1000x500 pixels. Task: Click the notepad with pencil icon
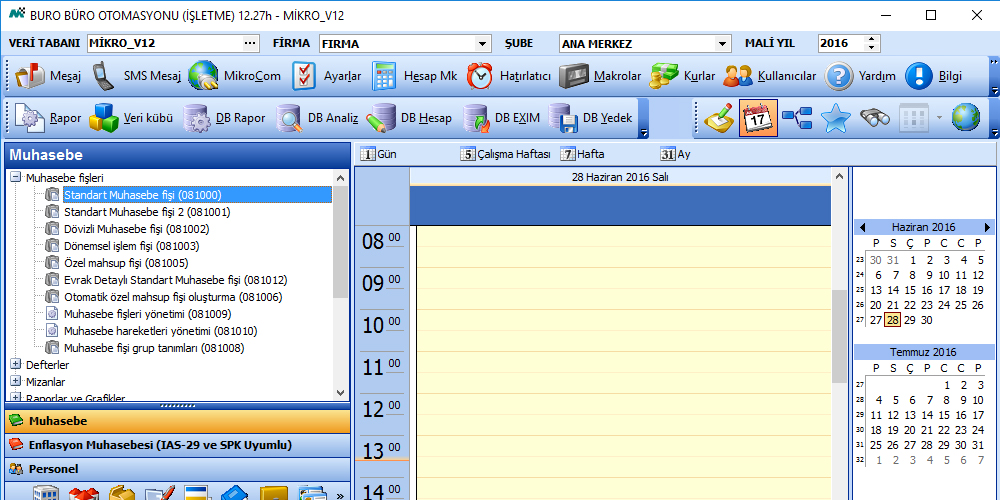point(719,118)
